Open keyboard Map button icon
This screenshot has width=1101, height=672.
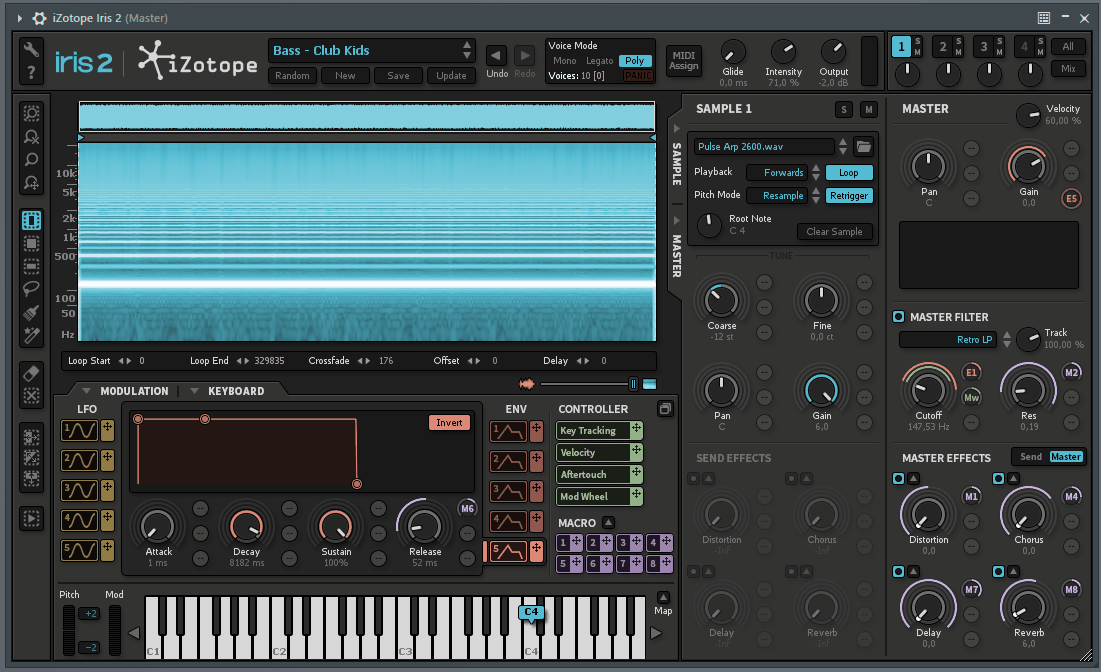tap(663, 597)
